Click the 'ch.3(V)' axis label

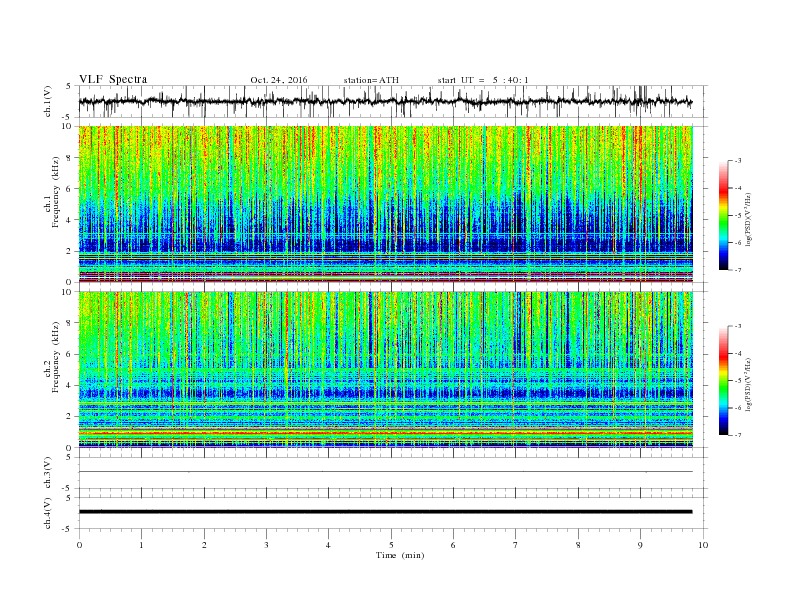tap(48, 473)
